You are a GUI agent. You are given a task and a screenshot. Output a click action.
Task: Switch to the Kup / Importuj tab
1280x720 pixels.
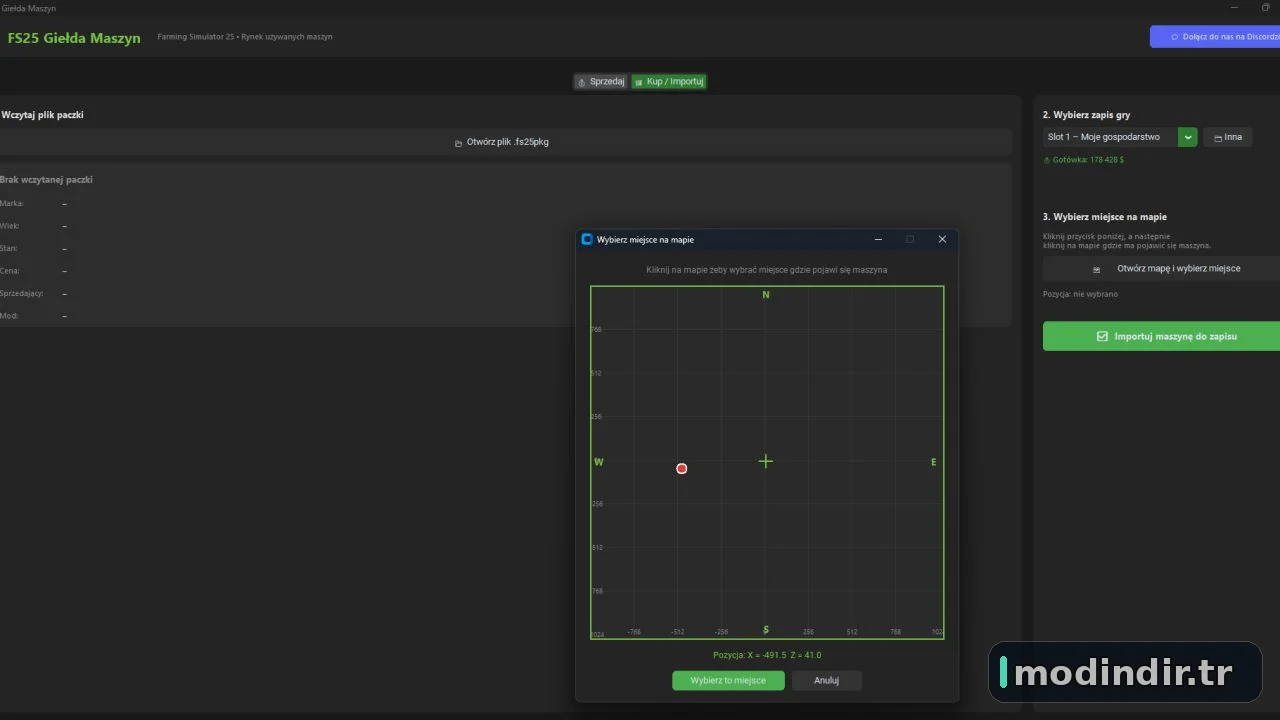coord(669,82)
